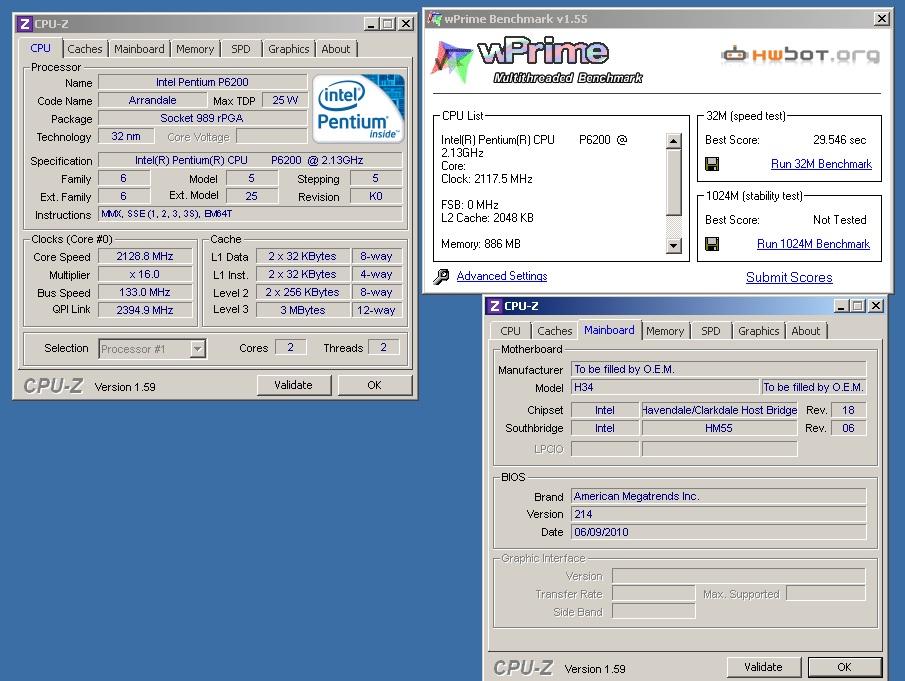Click the Technology value 32 nm
The height and width of the screenshot is (681, 905).
coord(126,136)
